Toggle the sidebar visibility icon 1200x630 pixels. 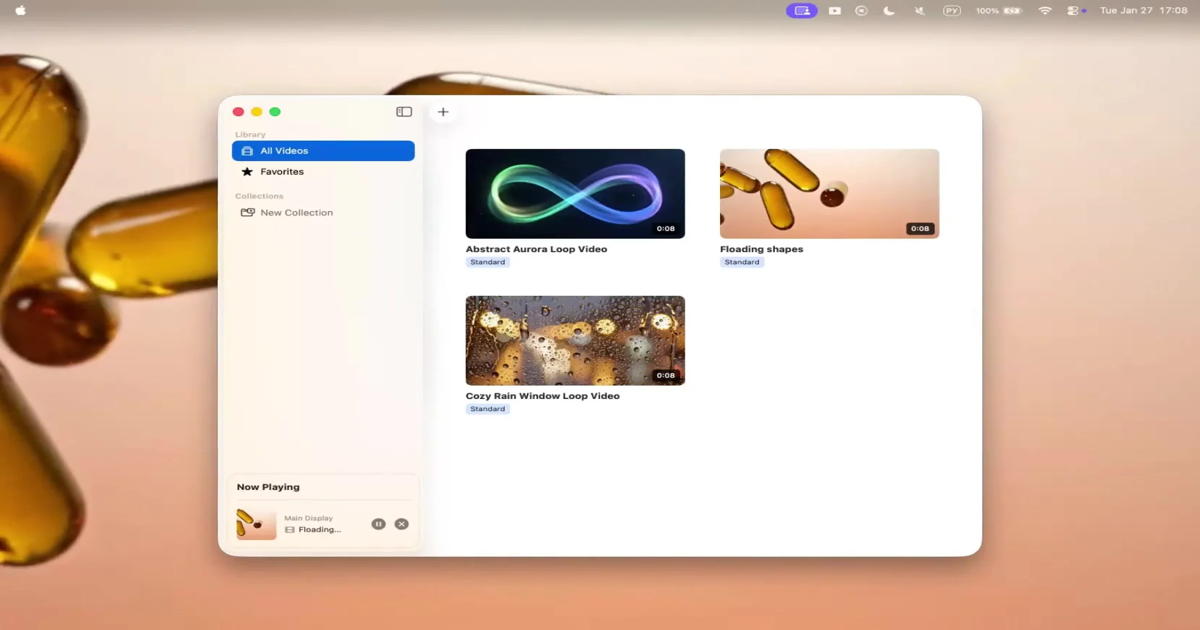(404, 112)
